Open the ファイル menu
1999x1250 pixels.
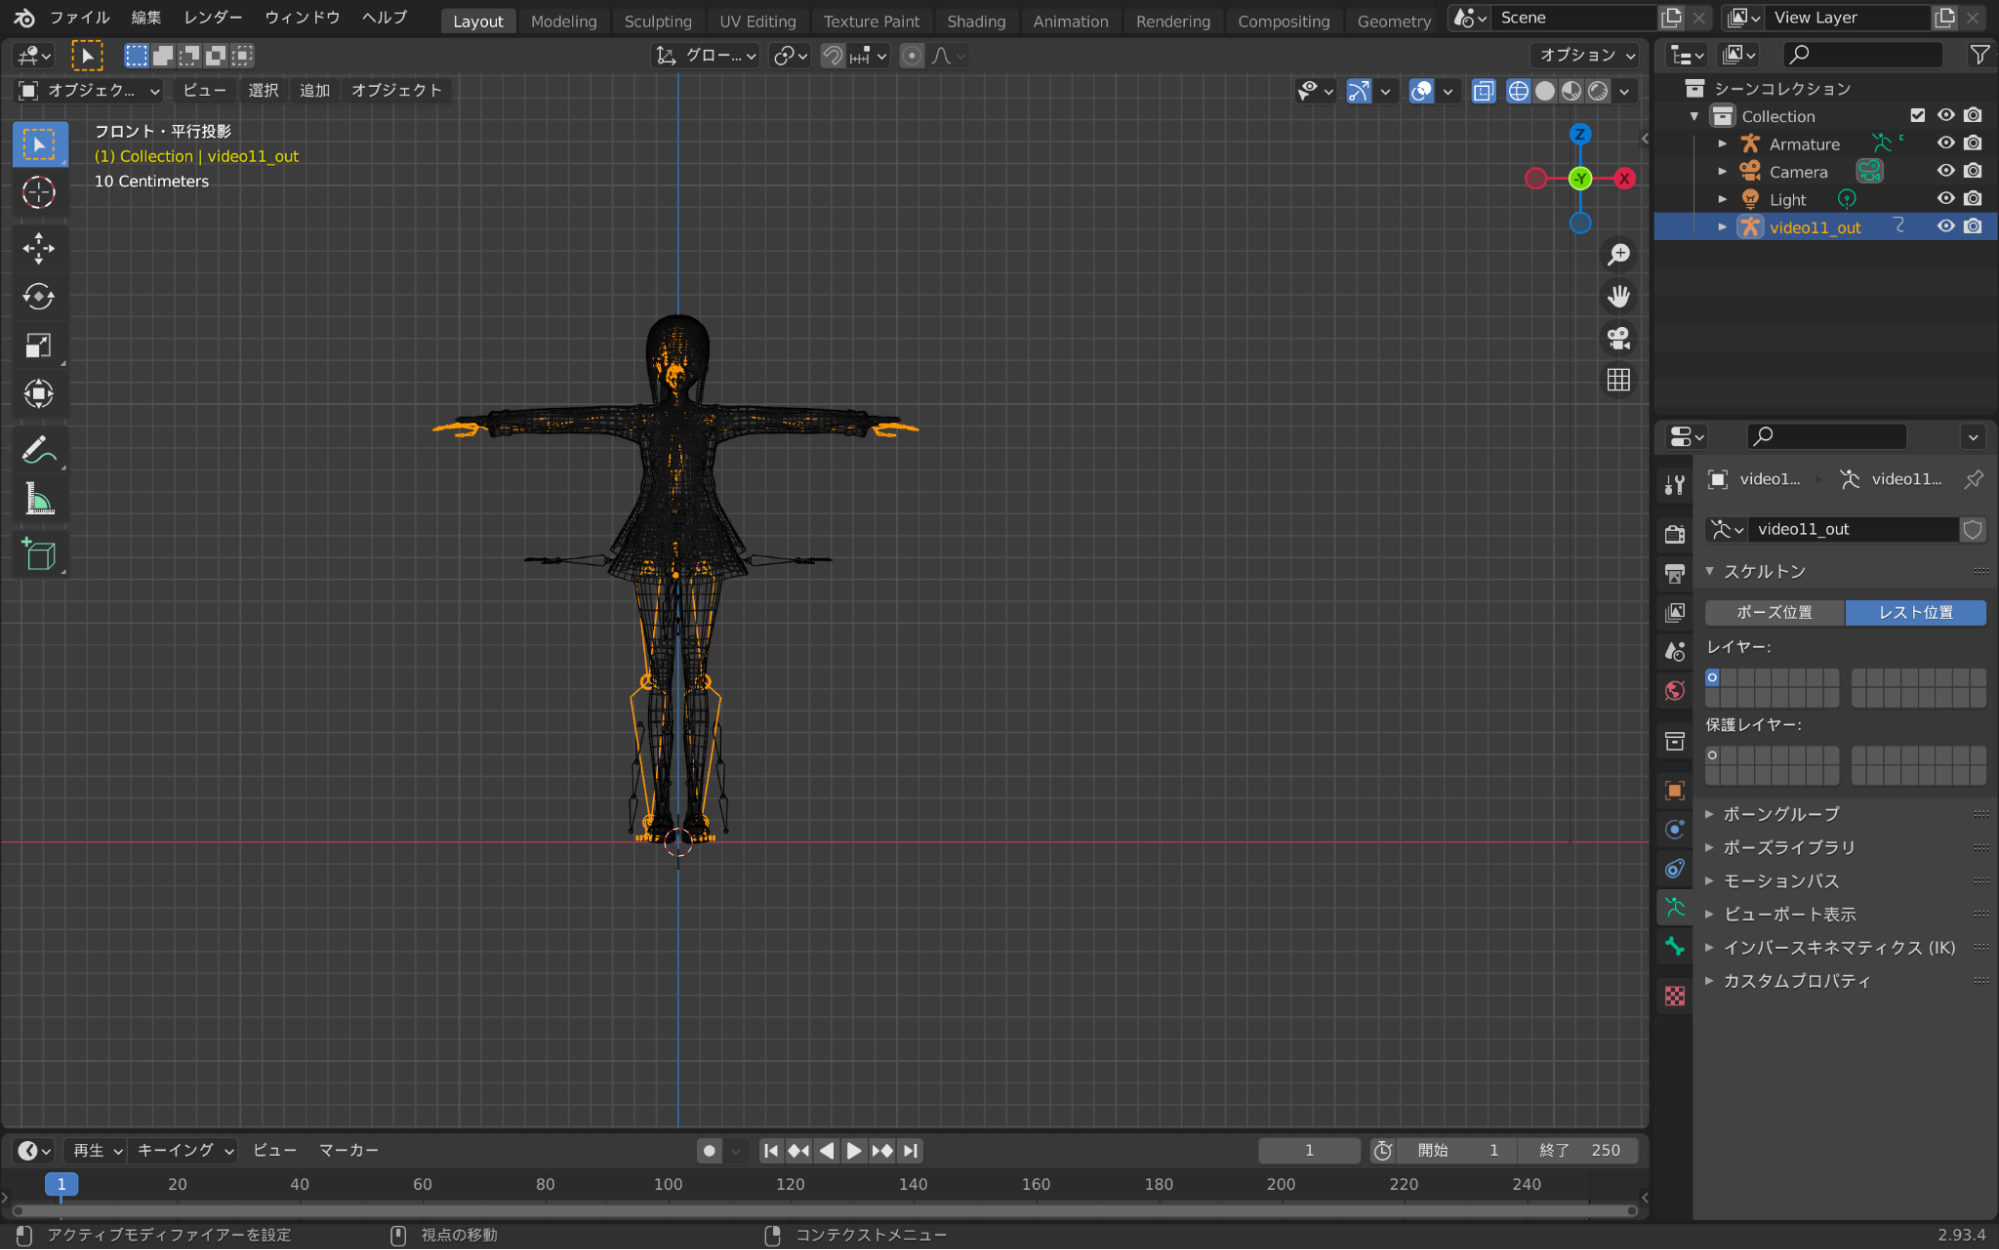coord(80,17)
